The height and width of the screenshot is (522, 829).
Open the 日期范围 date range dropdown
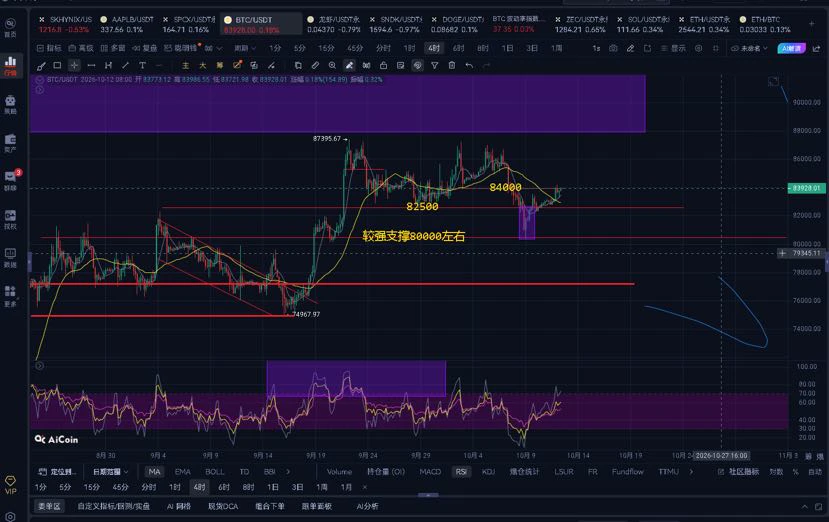(x=110, y=471)
